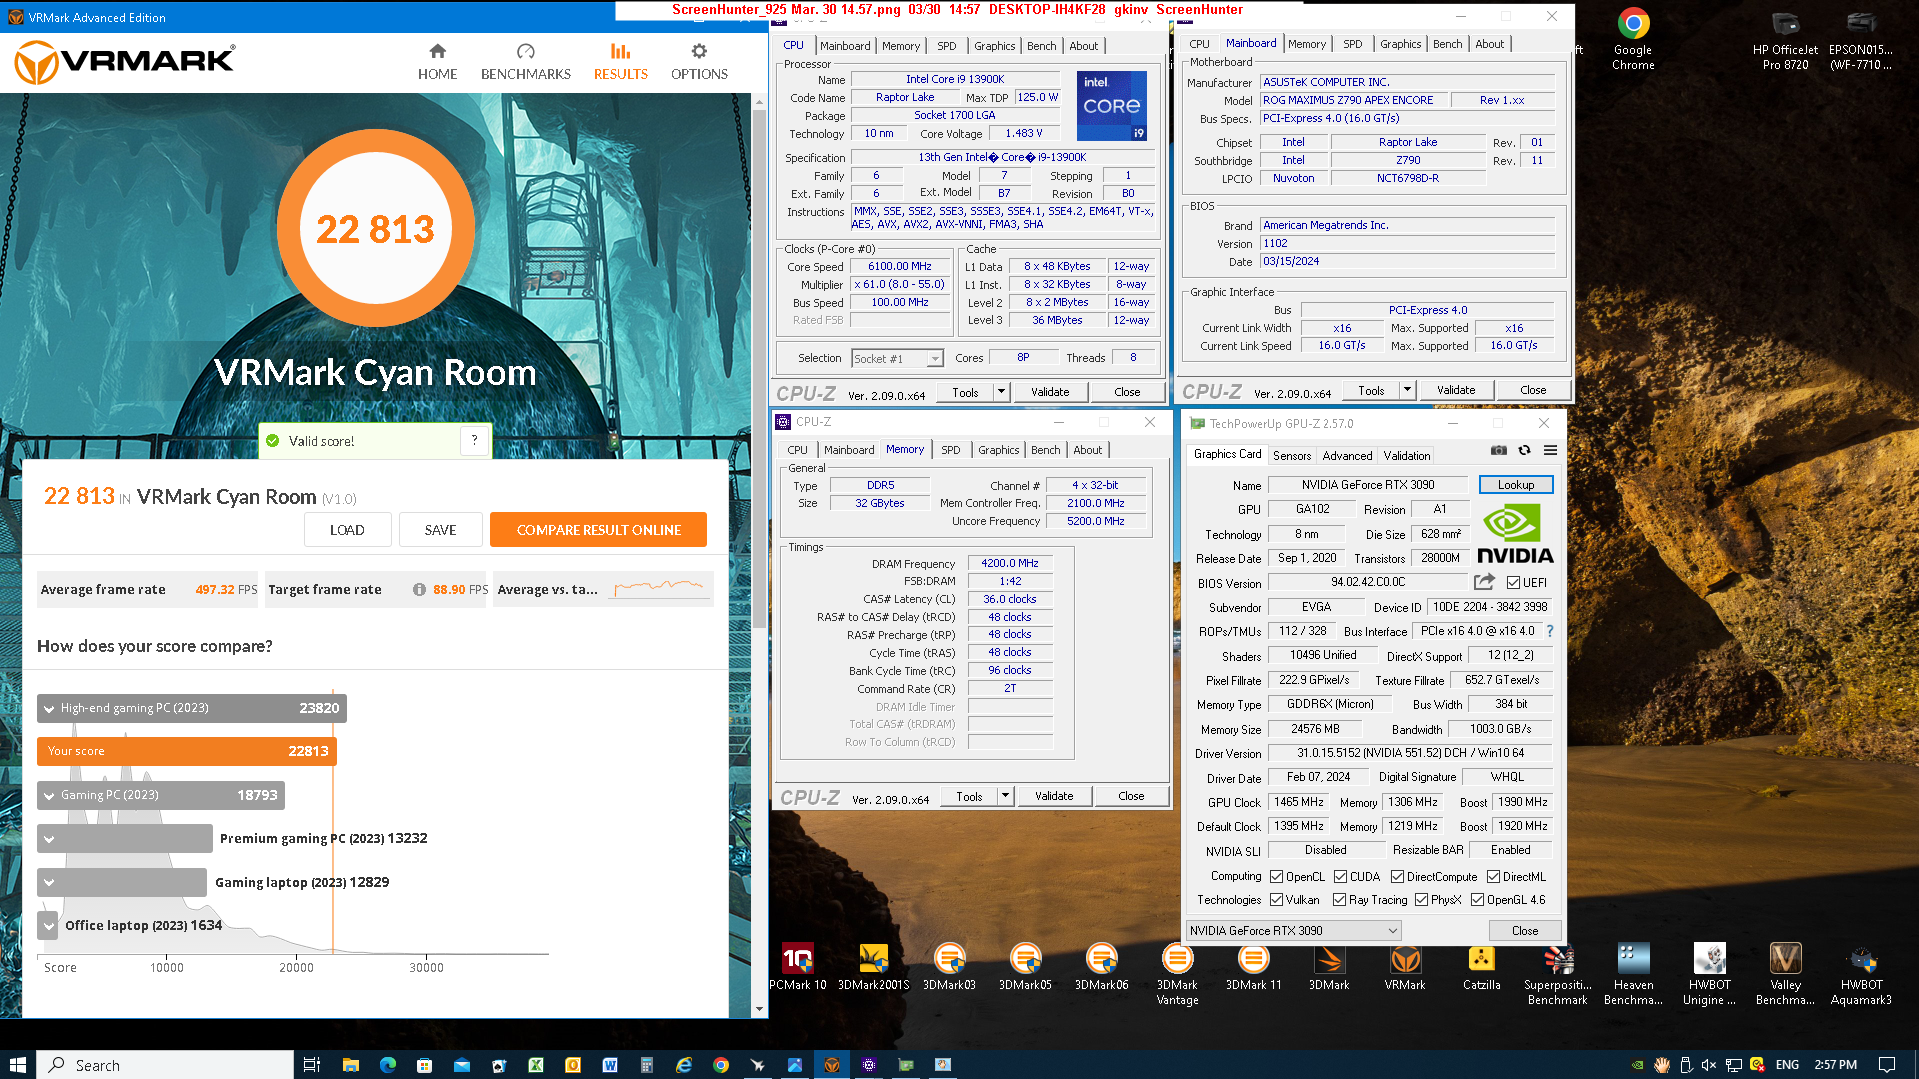The image size is (1919, 1079).
Task: Toggle CUDA checkbox in GPU-Z
Action: tap(1340, 877)
